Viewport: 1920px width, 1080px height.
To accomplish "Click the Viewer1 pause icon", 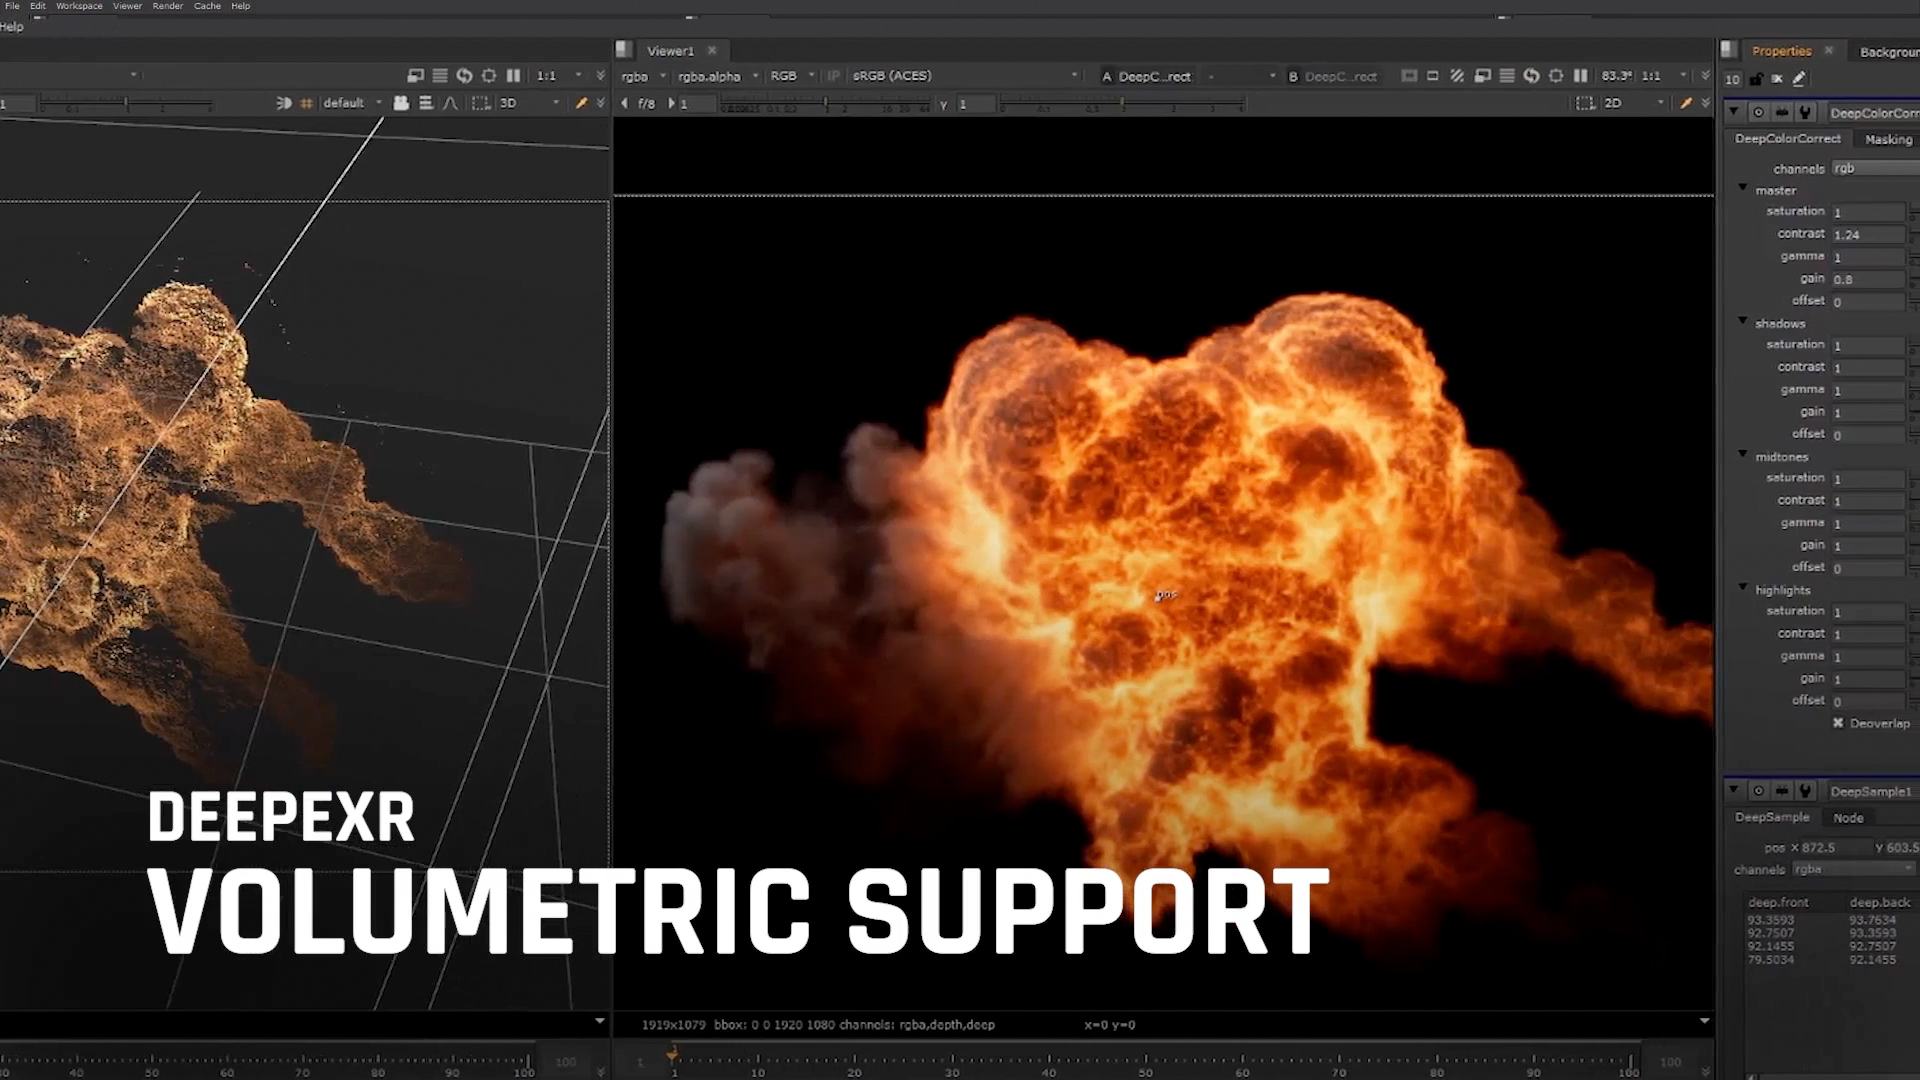I will coord(1580,76).
